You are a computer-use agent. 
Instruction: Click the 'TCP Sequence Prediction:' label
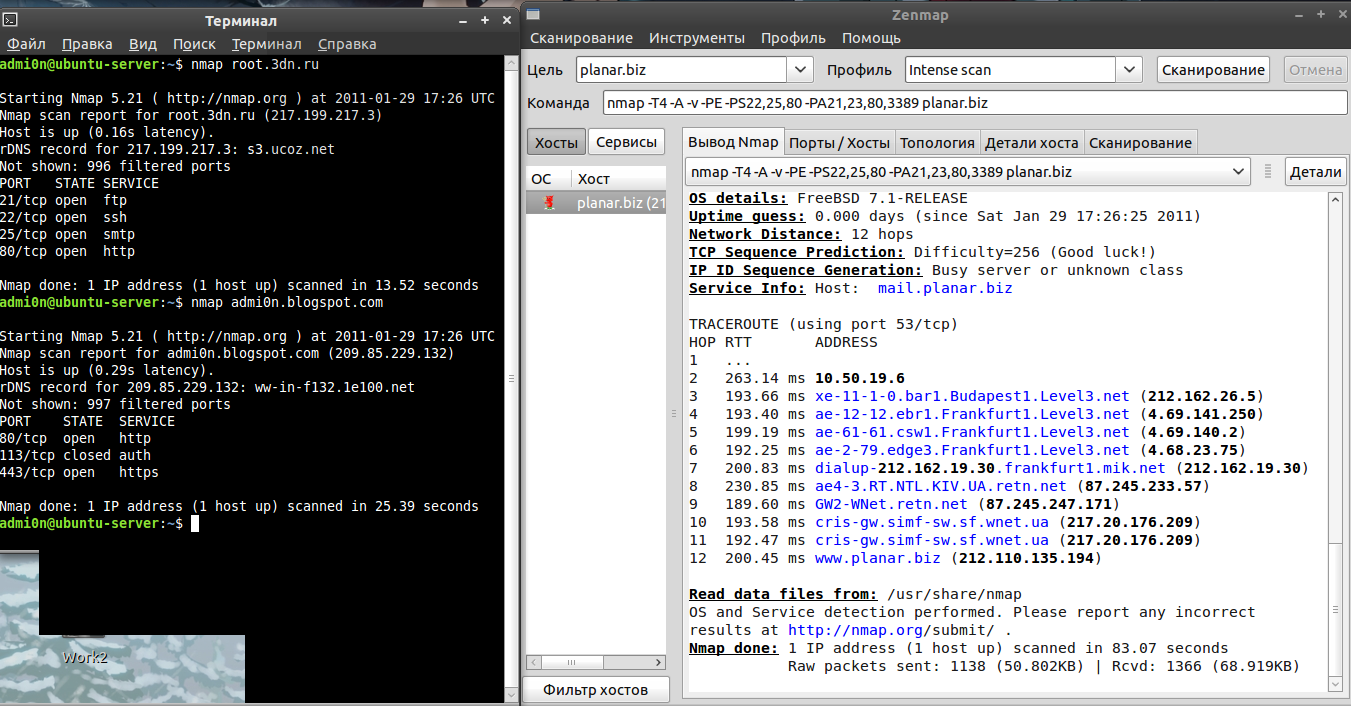click(x=797, y=252)
